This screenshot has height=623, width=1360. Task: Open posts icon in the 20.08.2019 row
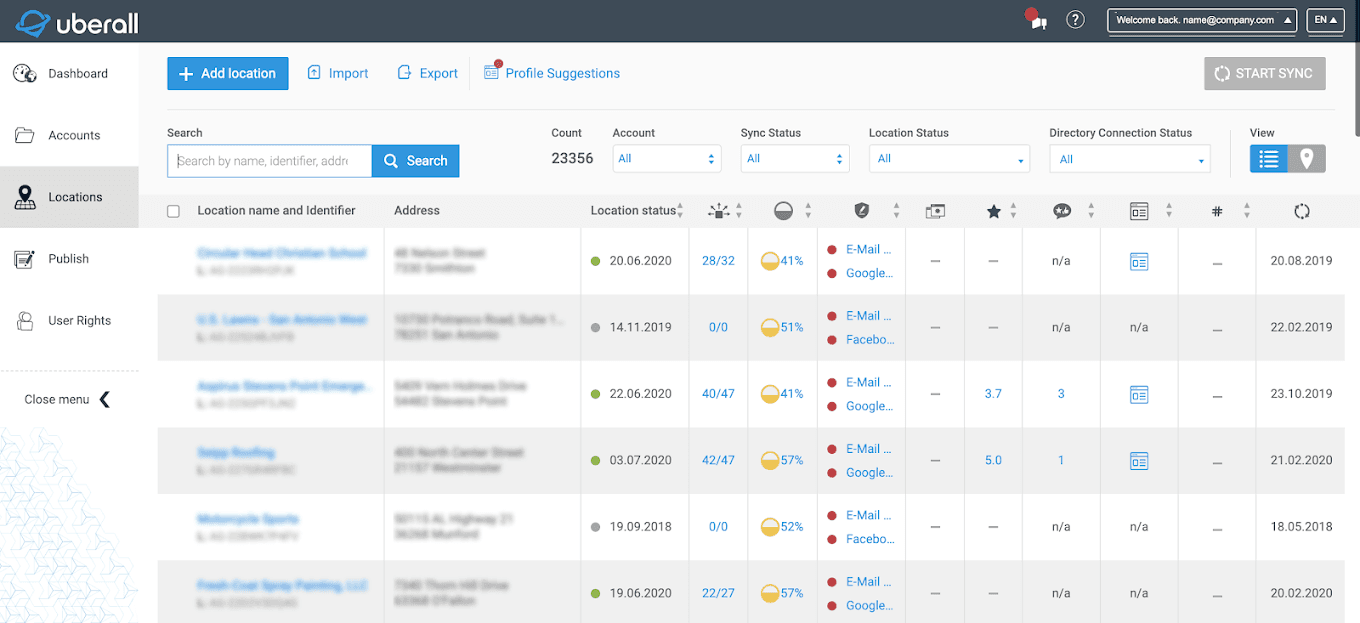pyautogui.click(x=1139, y=261)
